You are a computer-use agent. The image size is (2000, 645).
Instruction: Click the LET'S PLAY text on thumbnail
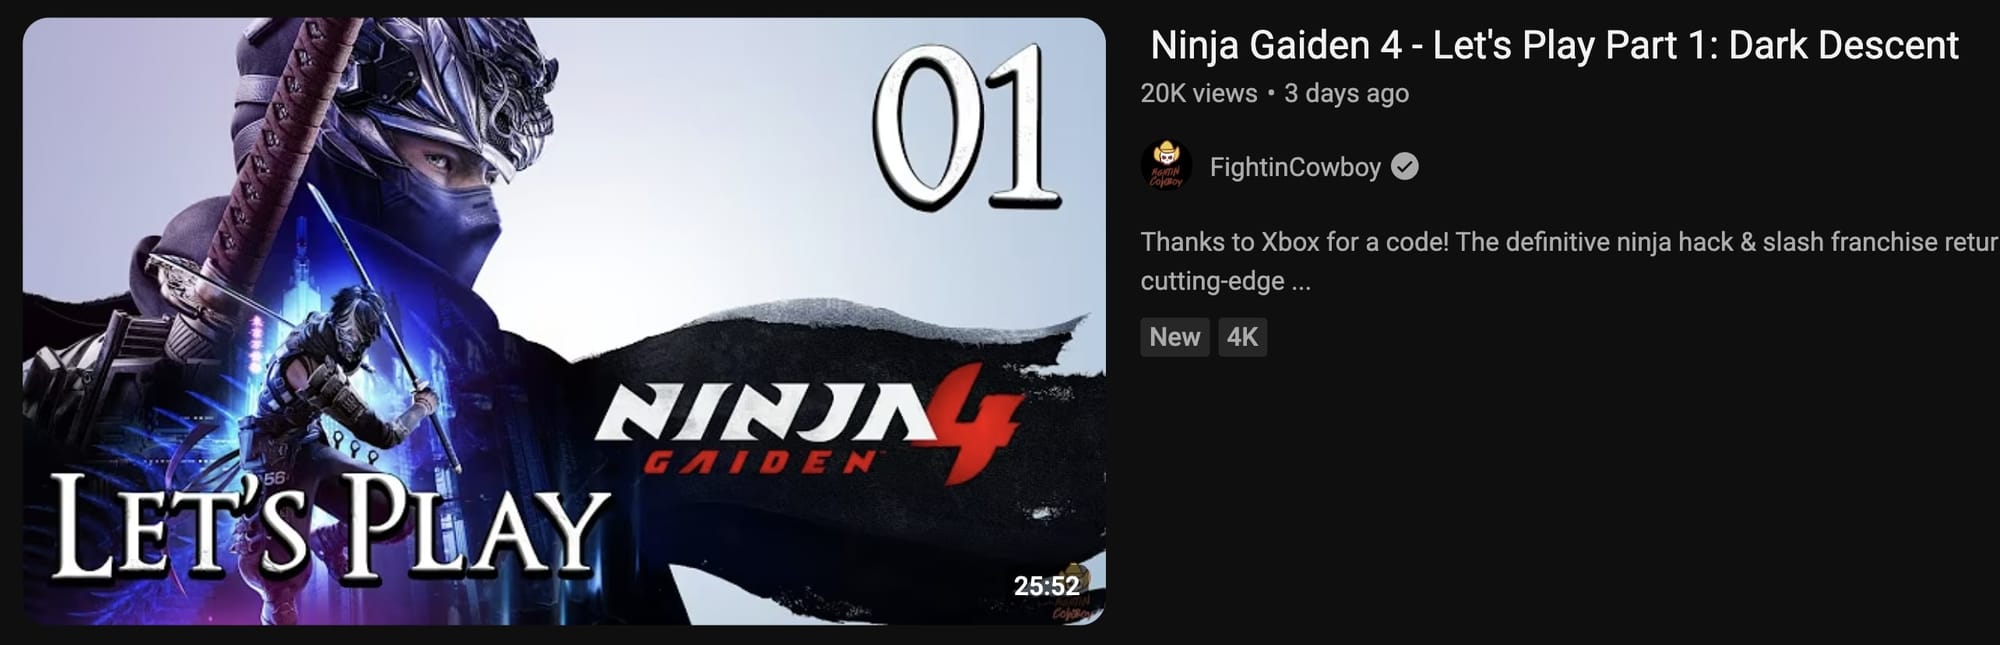(x=329, y=527)
